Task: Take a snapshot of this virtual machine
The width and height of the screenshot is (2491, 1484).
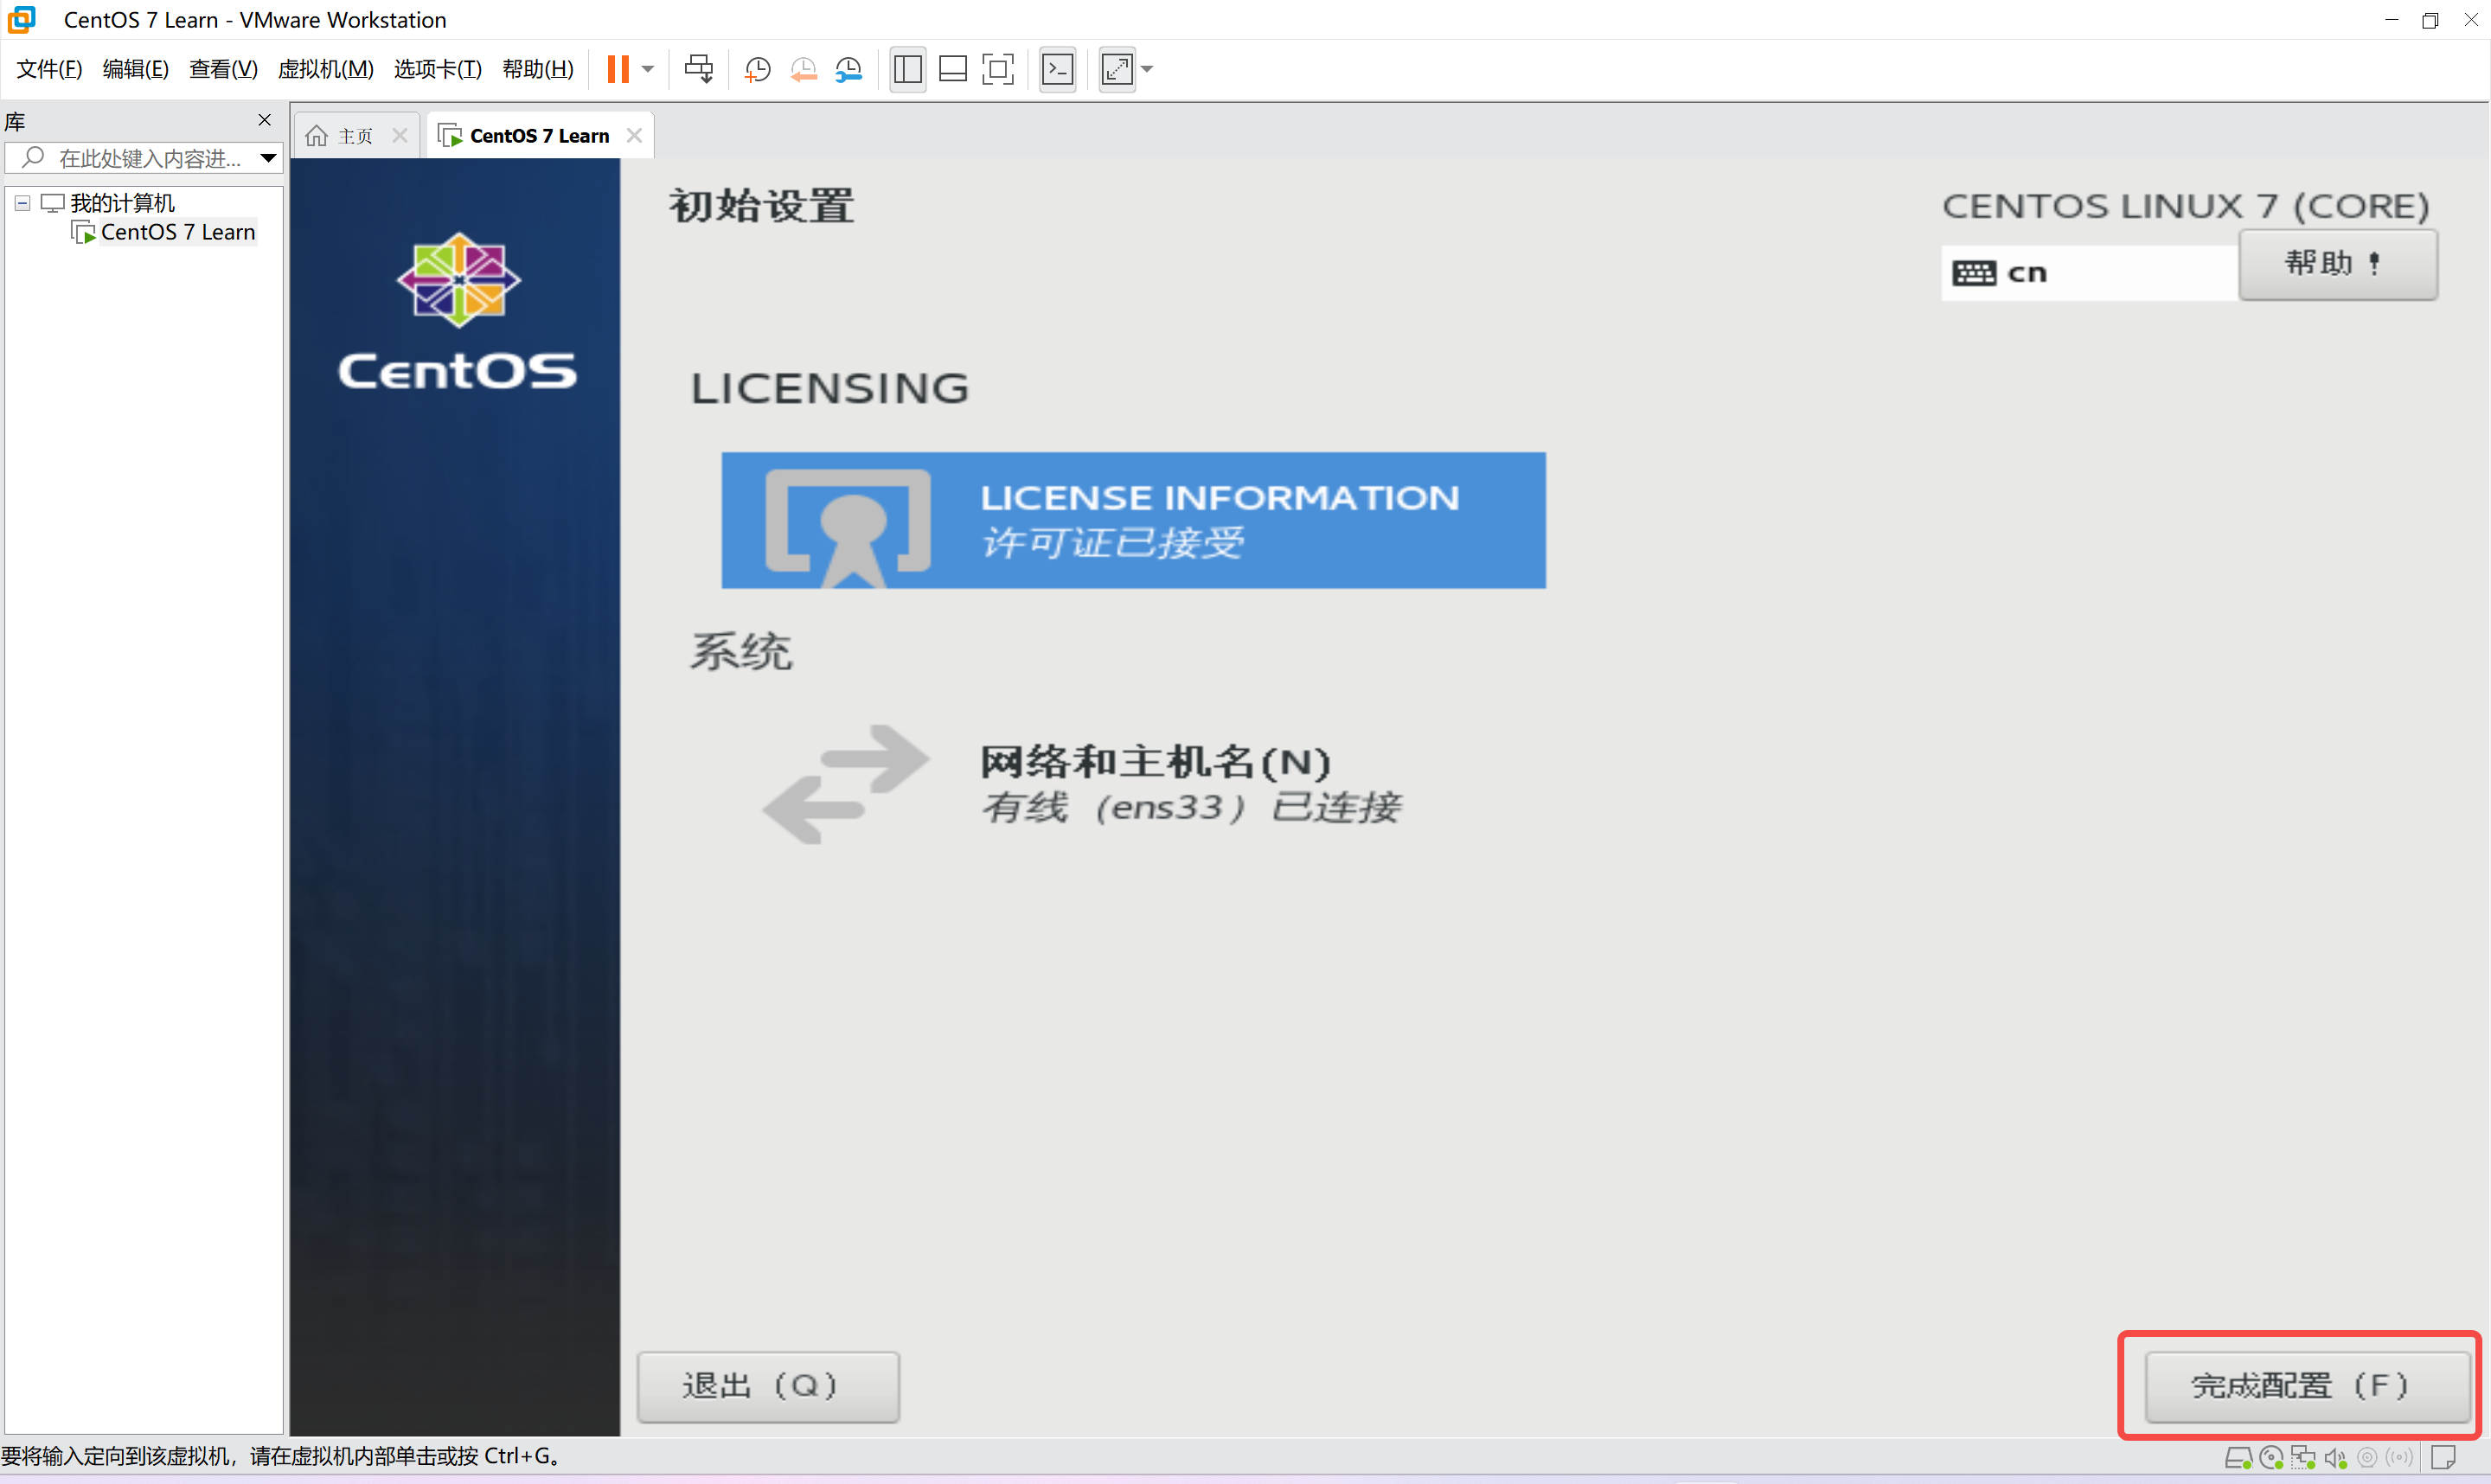Action: [758, 69]
